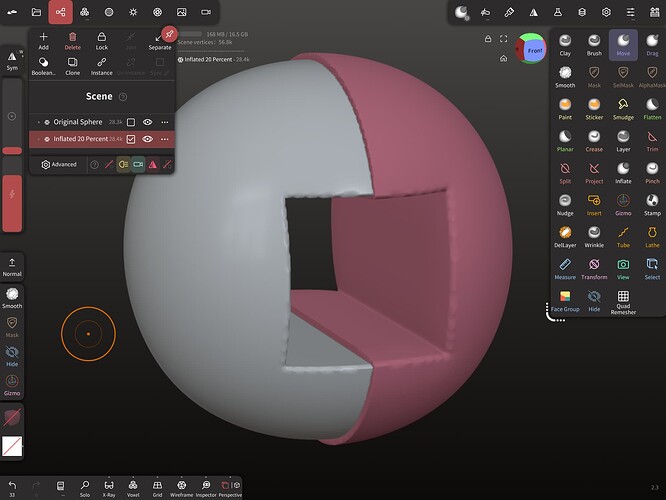Select the Layer tool
The width and height of the screenshot is (666, 500).
click(x=623, y=141)
